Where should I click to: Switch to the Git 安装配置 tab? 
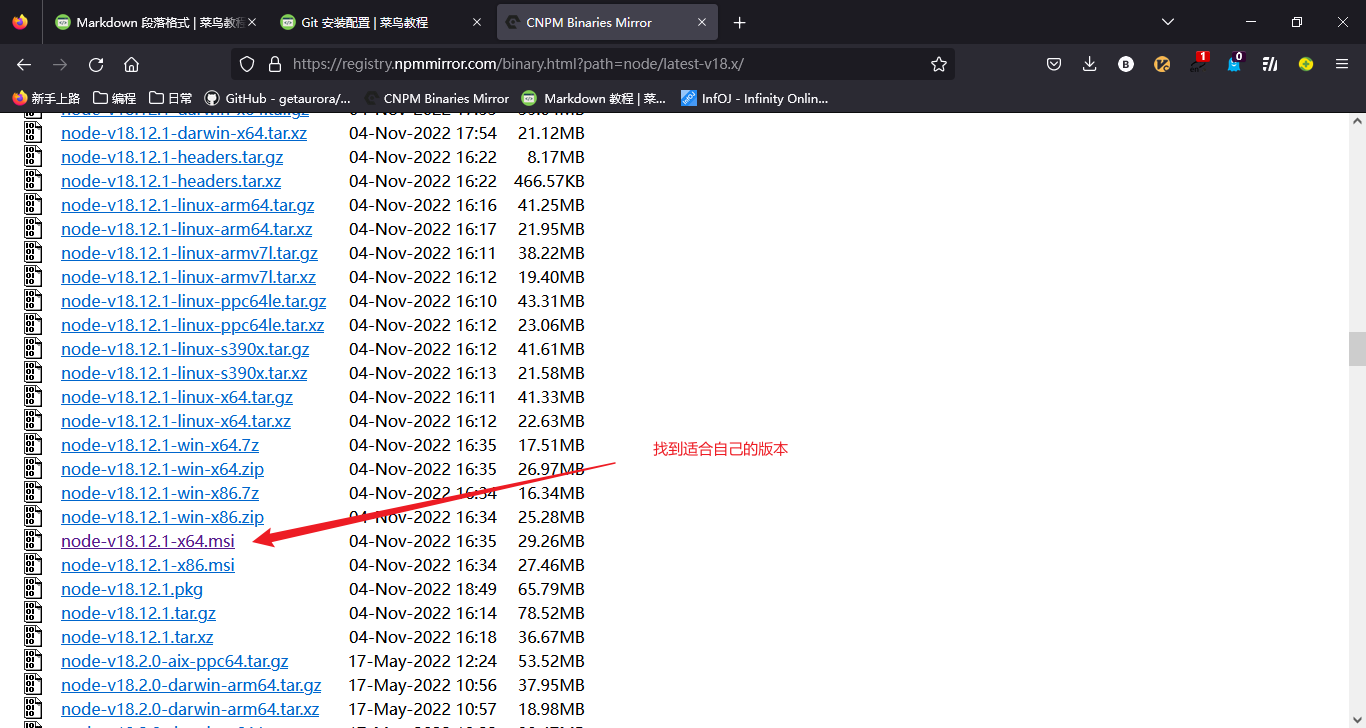click(x=380, y=22)
